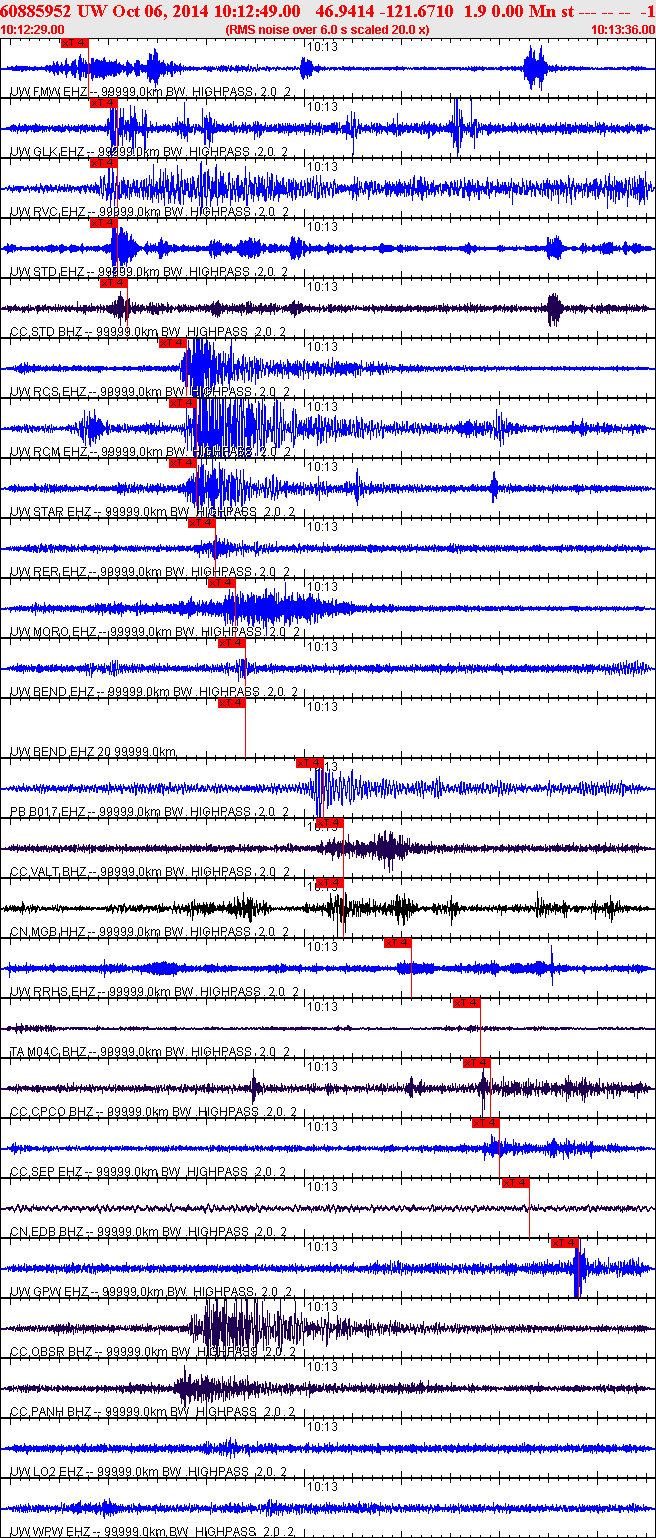Select the UW.RRHS.EHZ station label
This screenshot has width=656, height=1538.
154,992
